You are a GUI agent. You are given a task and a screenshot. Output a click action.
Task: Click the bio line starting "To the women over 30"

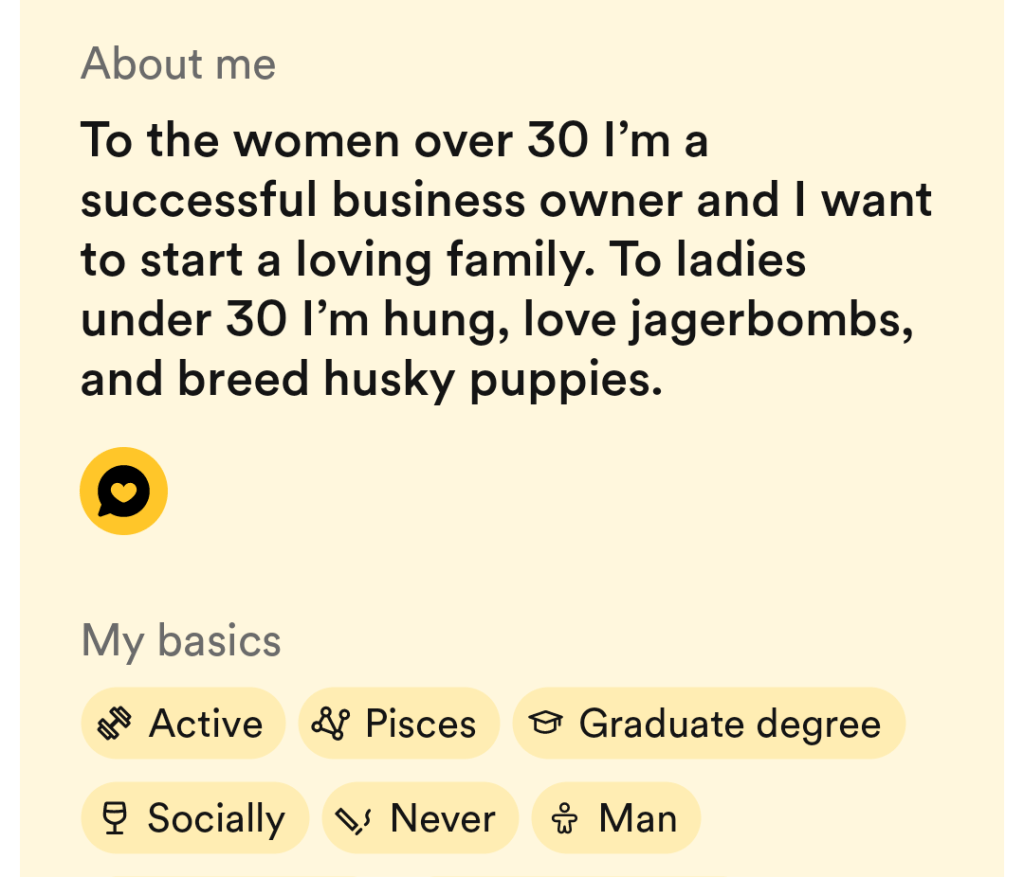click(394, 141)
